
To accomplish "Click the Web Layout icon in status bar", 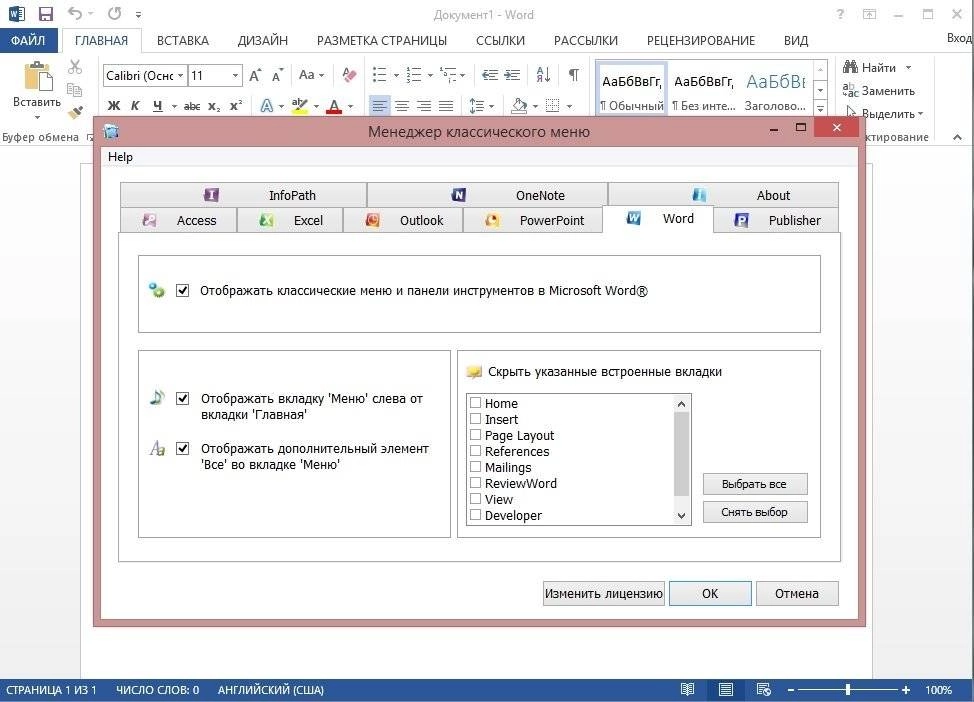I will pos(763,690).
